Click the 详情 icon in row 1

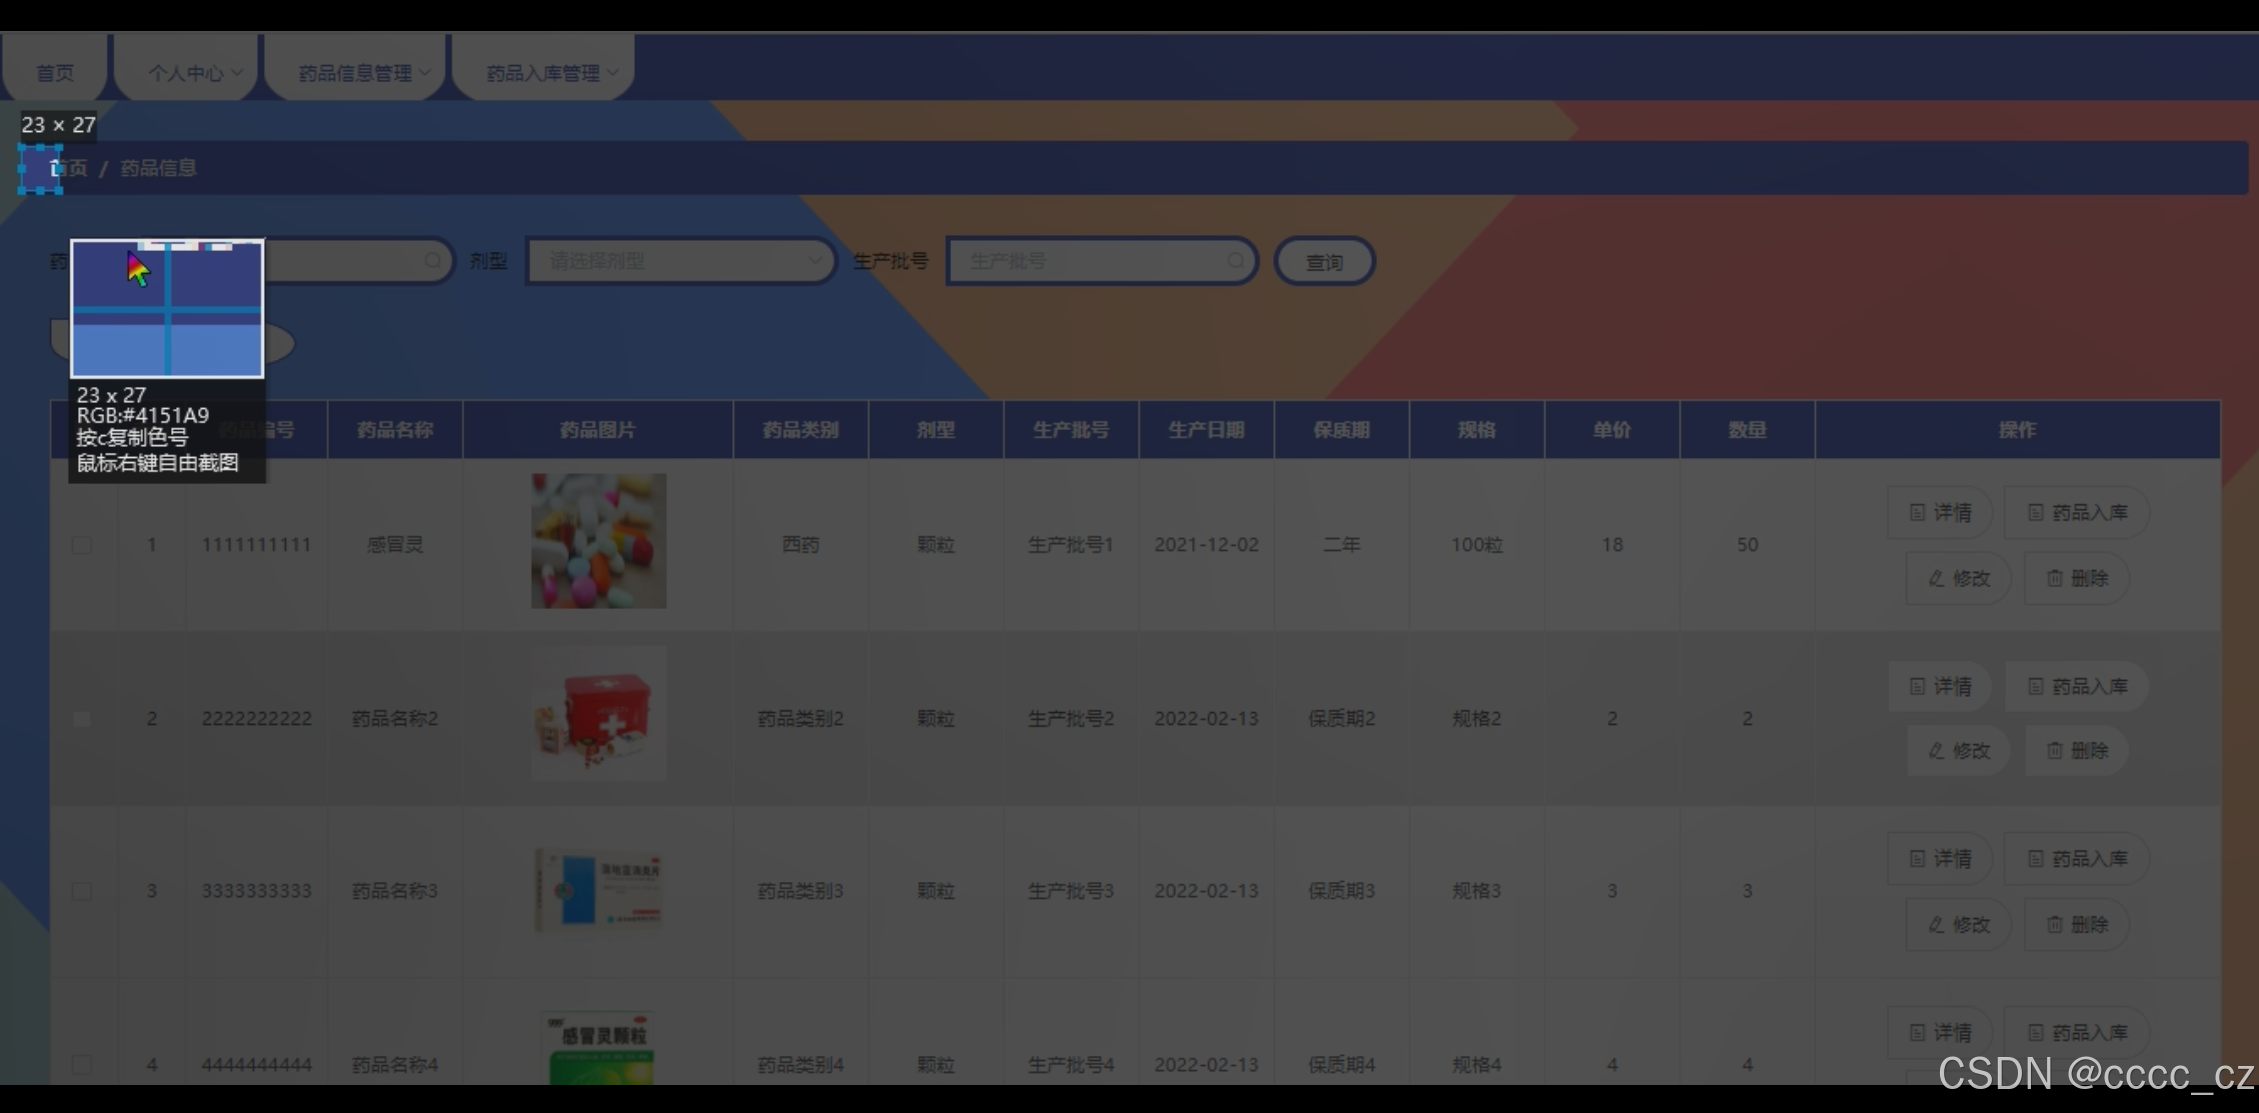coord(1917,512)
